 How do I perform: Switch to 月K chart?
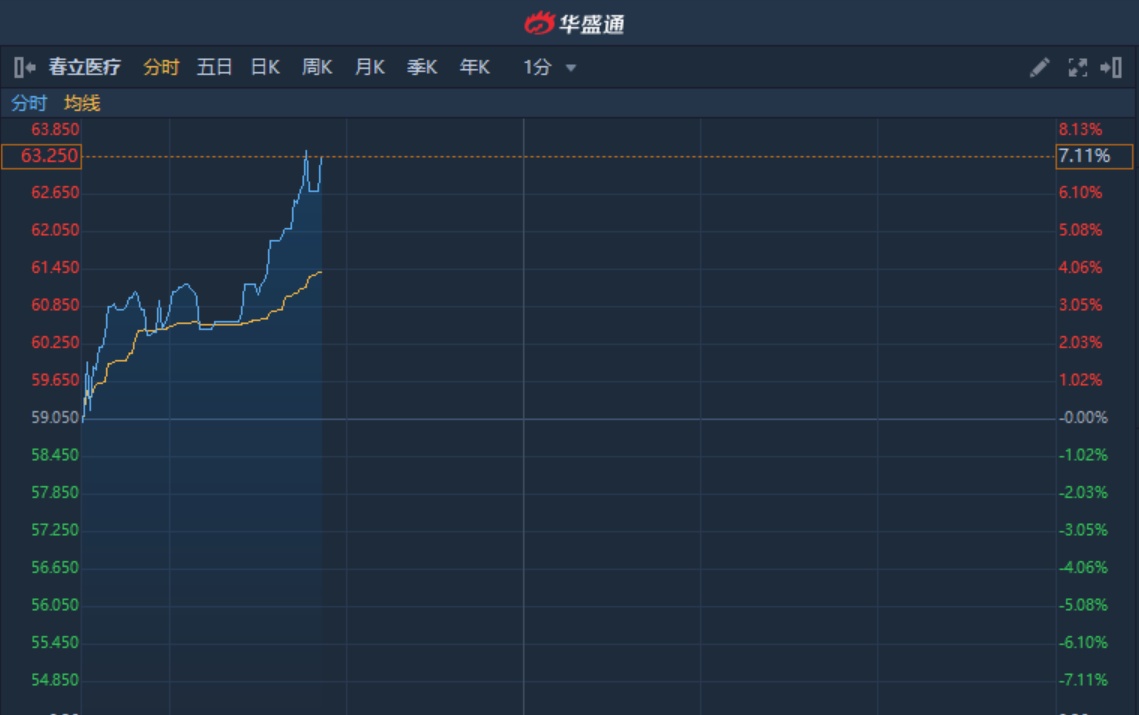pos(370,68)
